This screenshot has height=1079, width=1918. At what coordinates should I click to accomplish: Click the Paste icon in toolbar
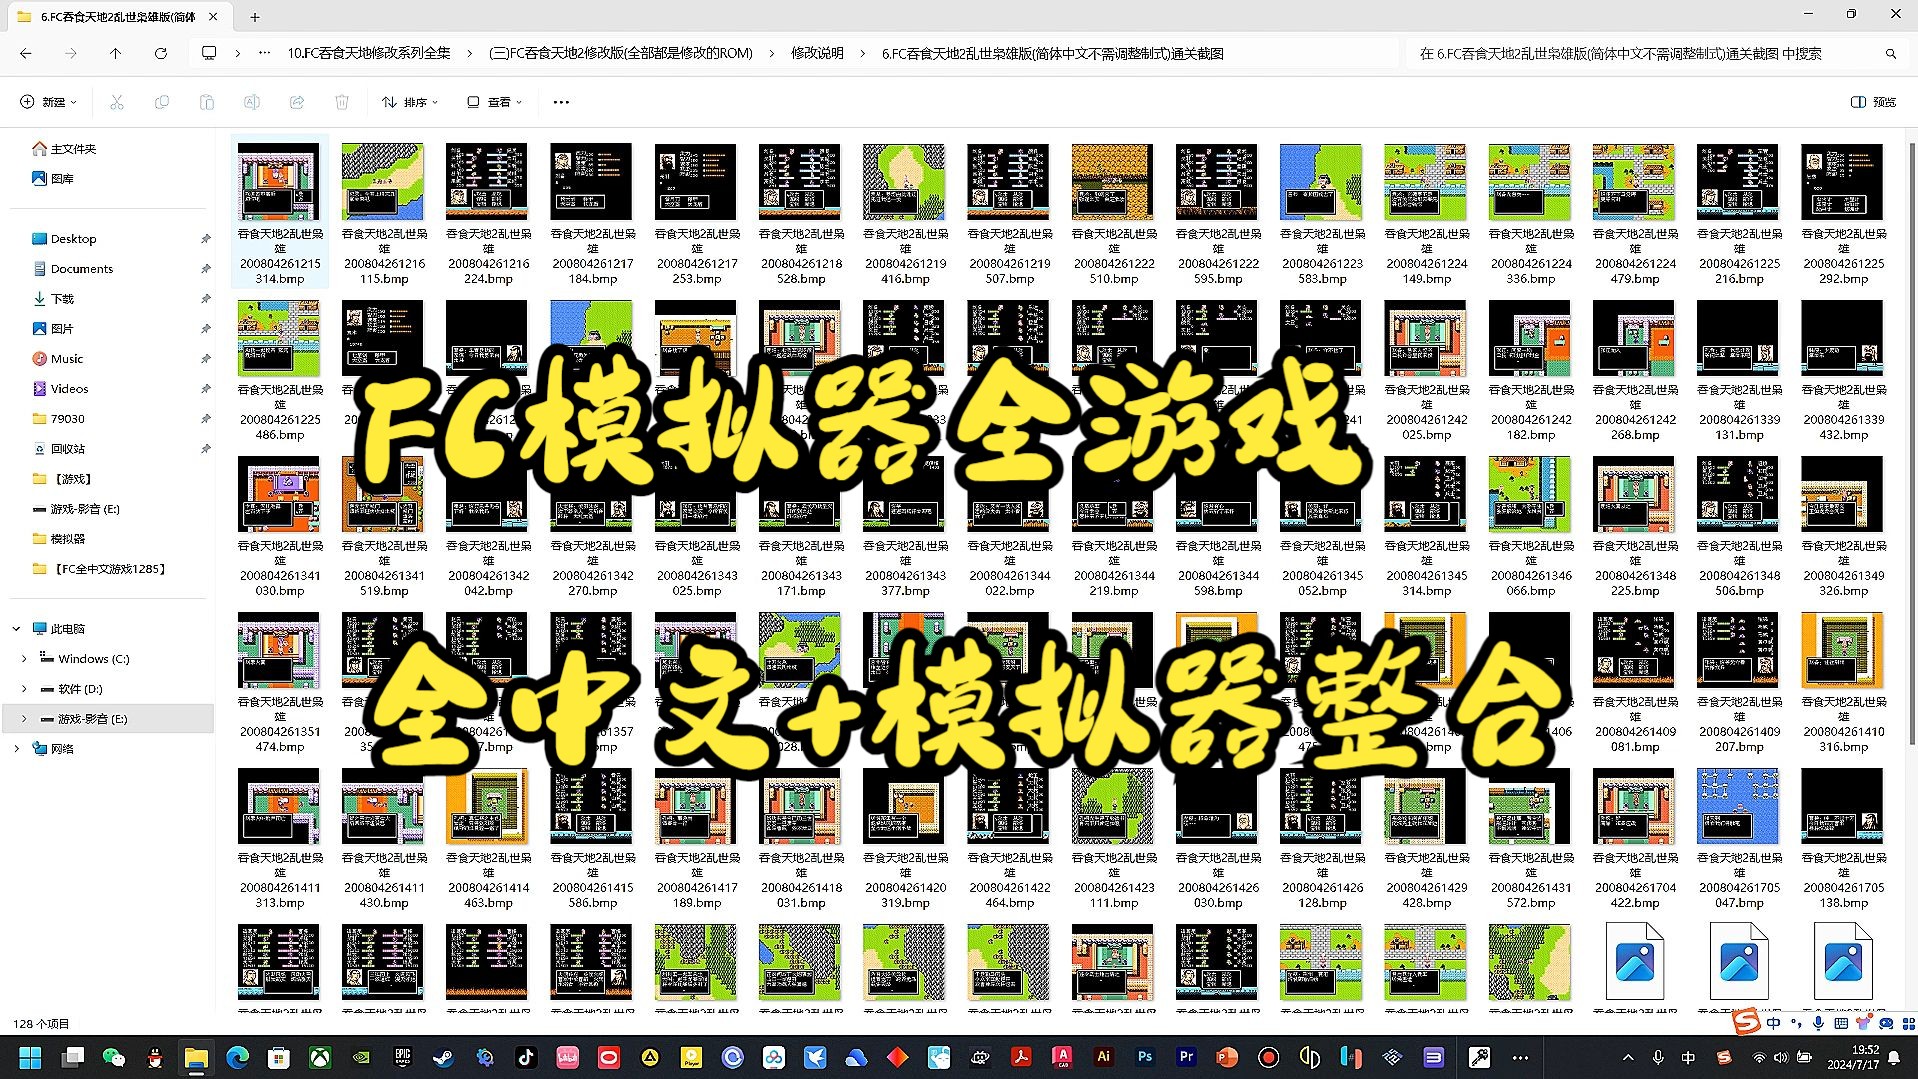click(207, 102)
